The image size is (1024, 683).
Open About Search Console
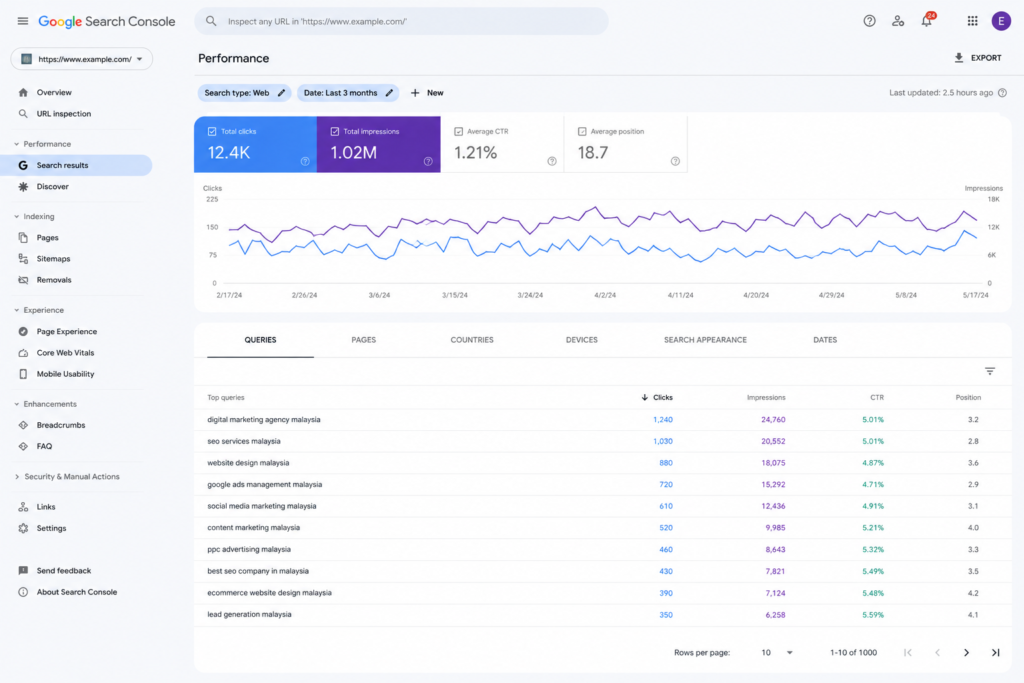tap(76, 592)
